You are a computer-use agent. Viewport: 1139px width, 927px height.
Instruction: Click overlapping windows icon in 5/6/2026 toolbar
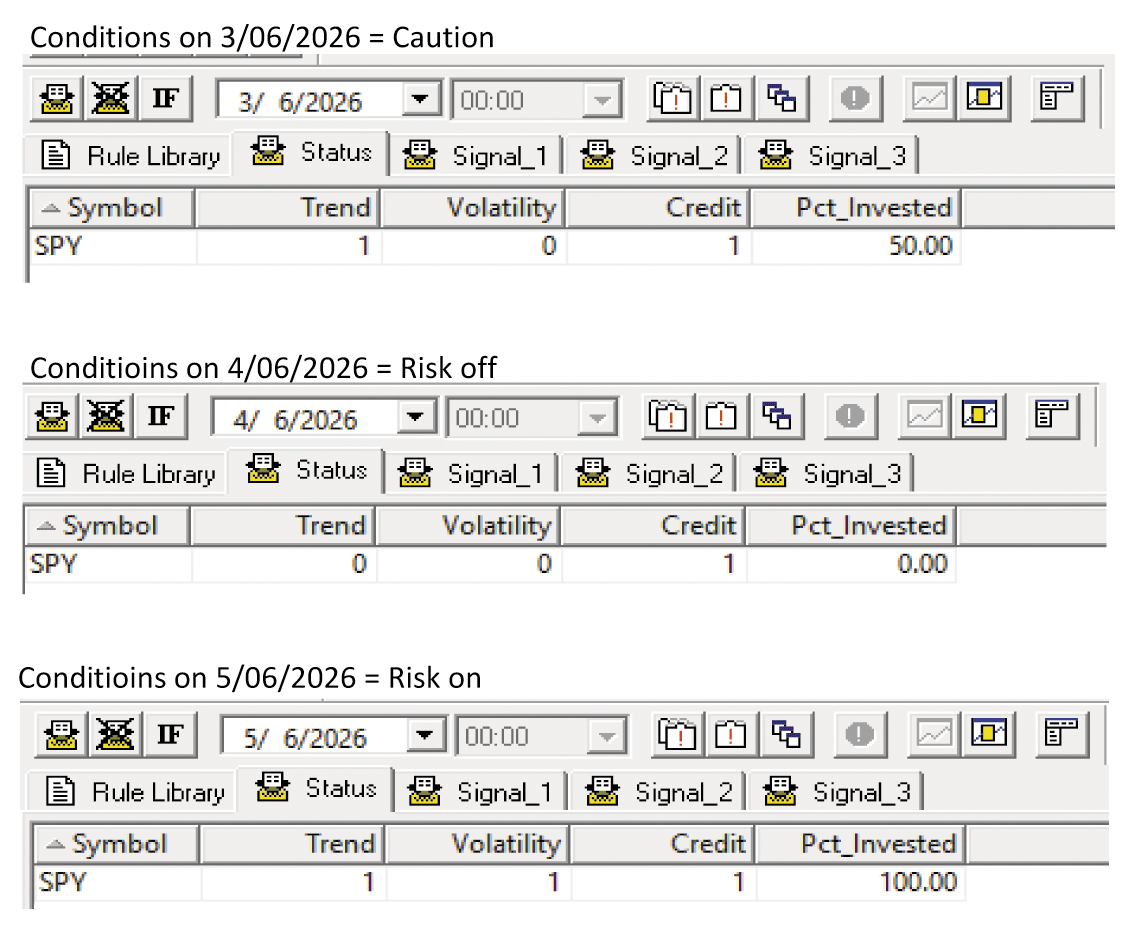pos(786,734)
